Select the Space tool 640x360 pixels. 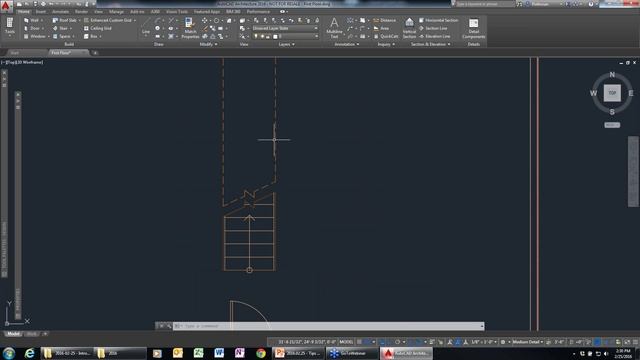pyautogui.click(x=62, y=36)
